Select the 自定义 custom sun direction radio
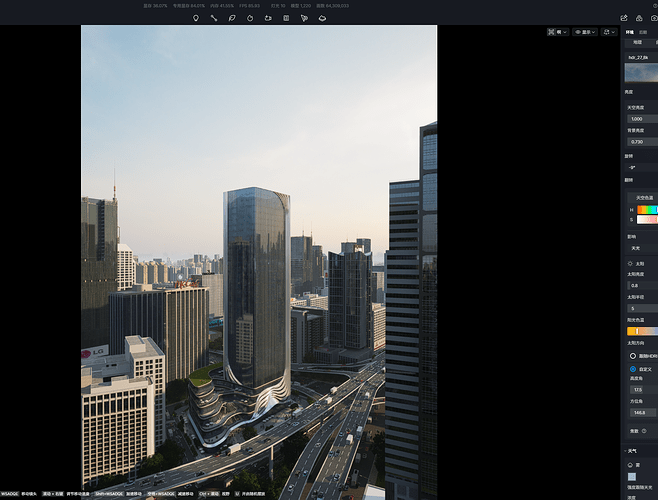 (x=633, y=369)
